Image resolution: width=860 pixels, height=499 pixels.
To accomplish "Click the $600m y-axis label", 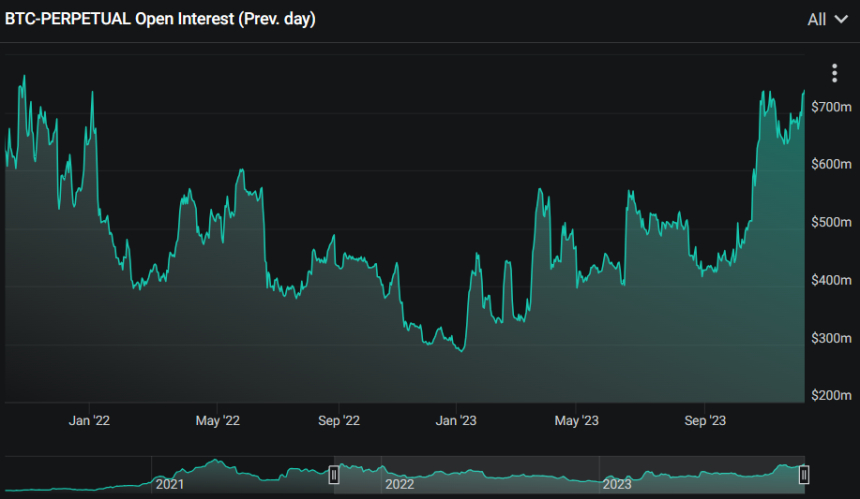I will tap(832, 164).
